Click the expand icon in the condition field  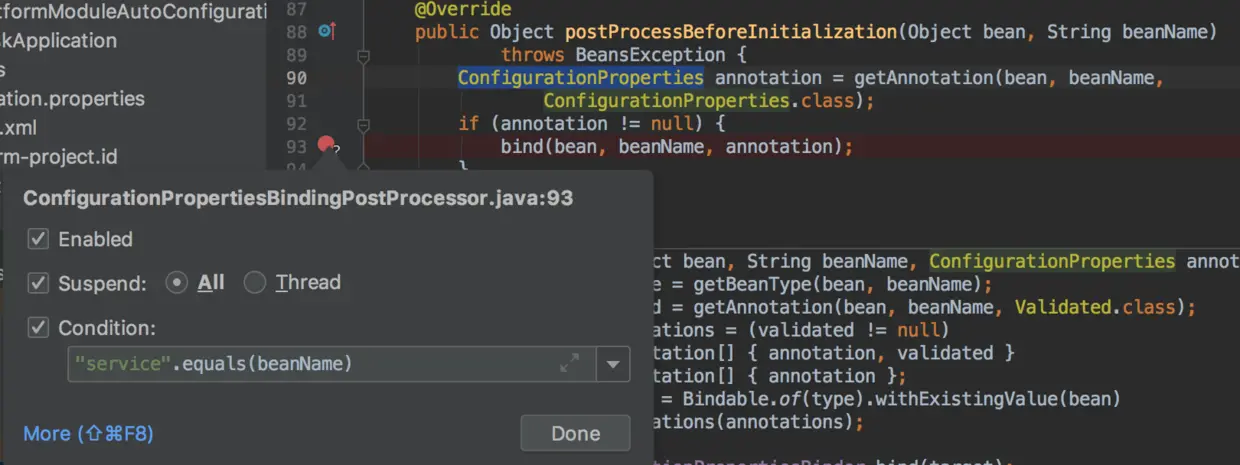[x=569, y=364]
